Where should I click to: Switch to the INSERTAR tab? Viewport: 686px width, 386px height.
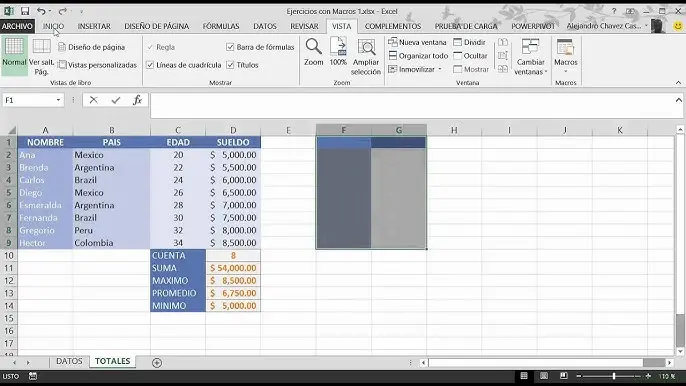pos(94,26)
